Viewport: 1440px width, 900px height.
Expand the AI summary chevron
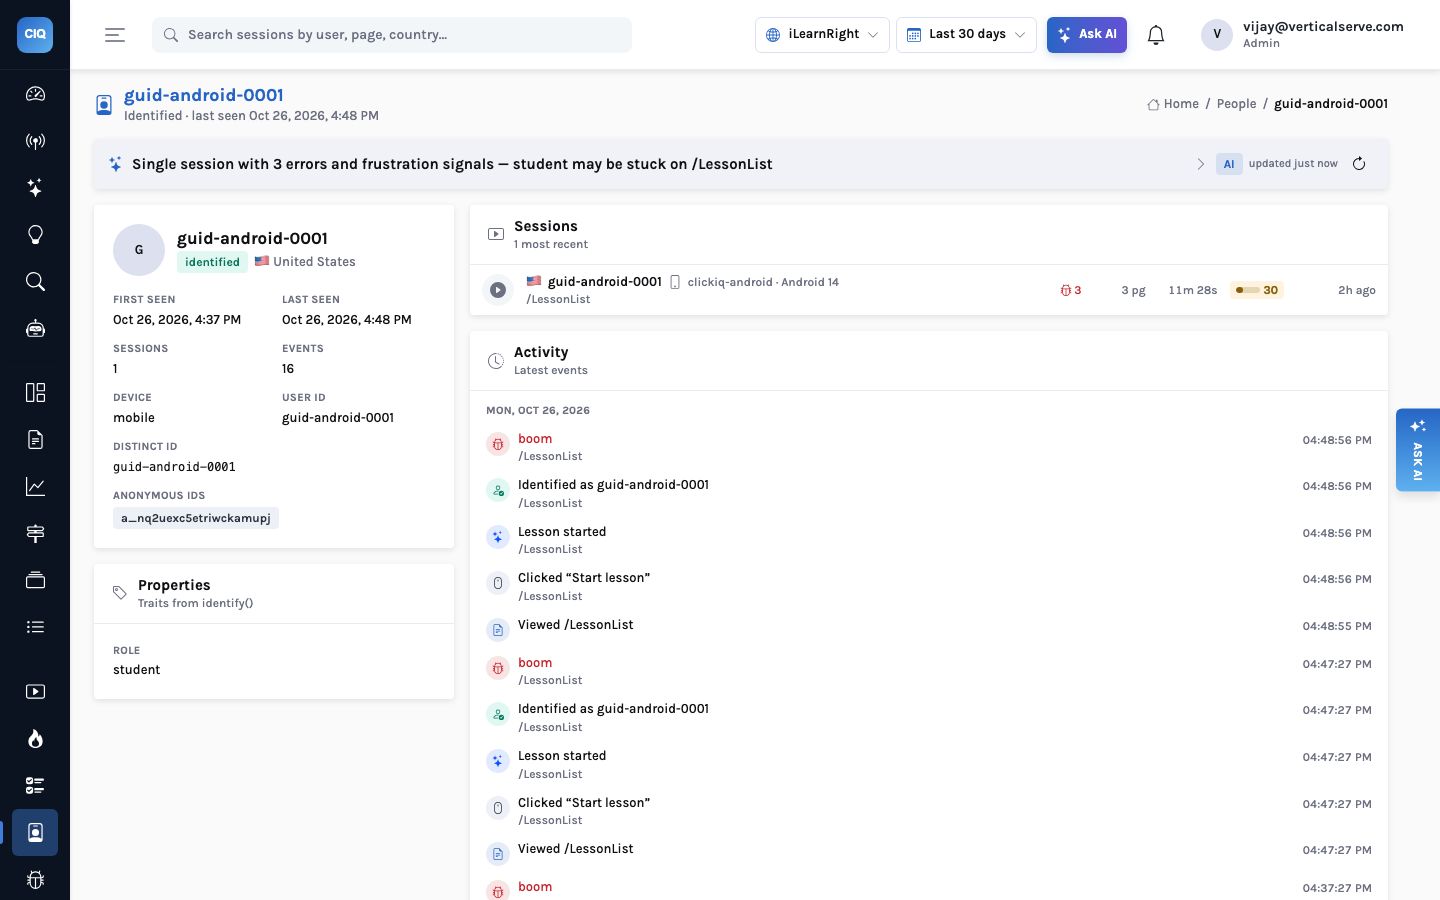[x=1201, y=164]
